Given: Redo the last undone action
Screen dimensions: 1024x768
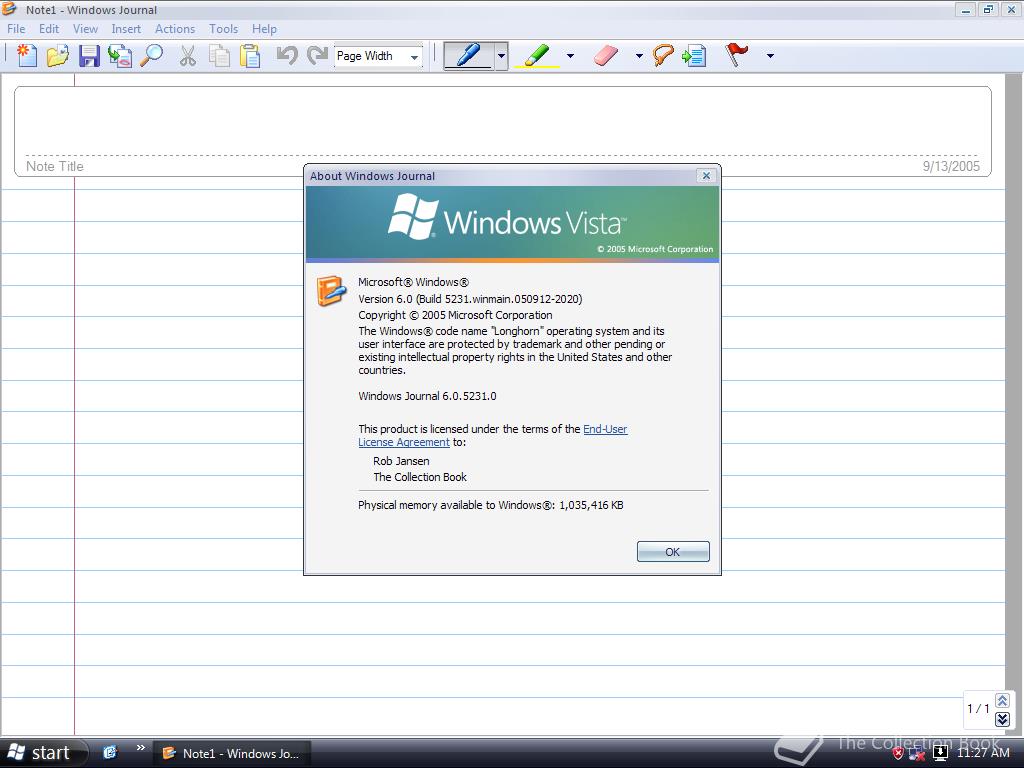Looking at the screenshot, I should (317, 56).
